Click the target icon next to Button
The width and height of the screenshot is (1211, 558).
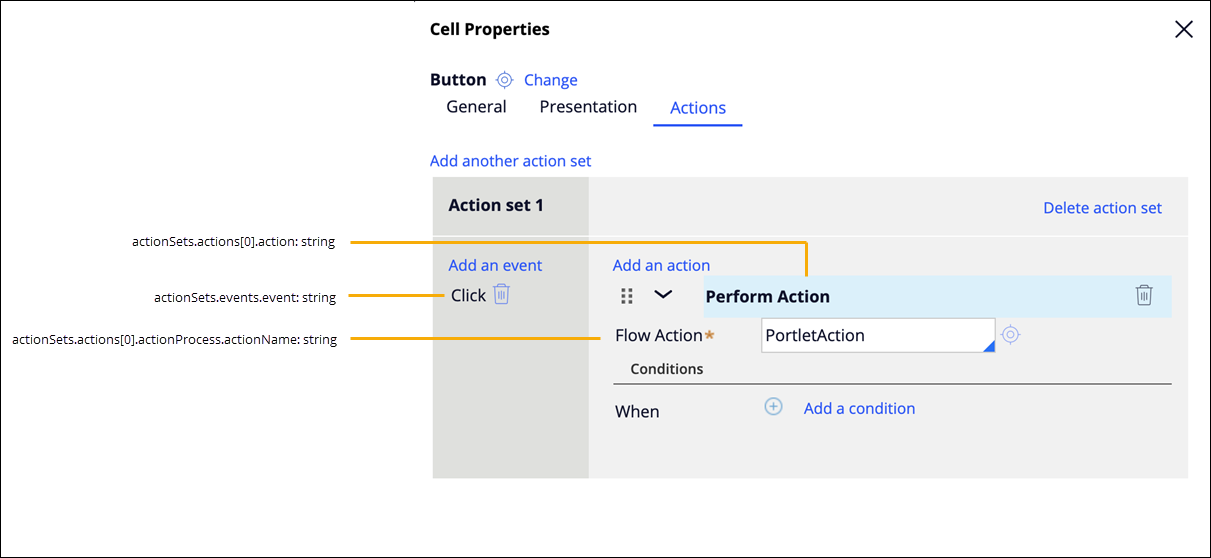point(505,80)
